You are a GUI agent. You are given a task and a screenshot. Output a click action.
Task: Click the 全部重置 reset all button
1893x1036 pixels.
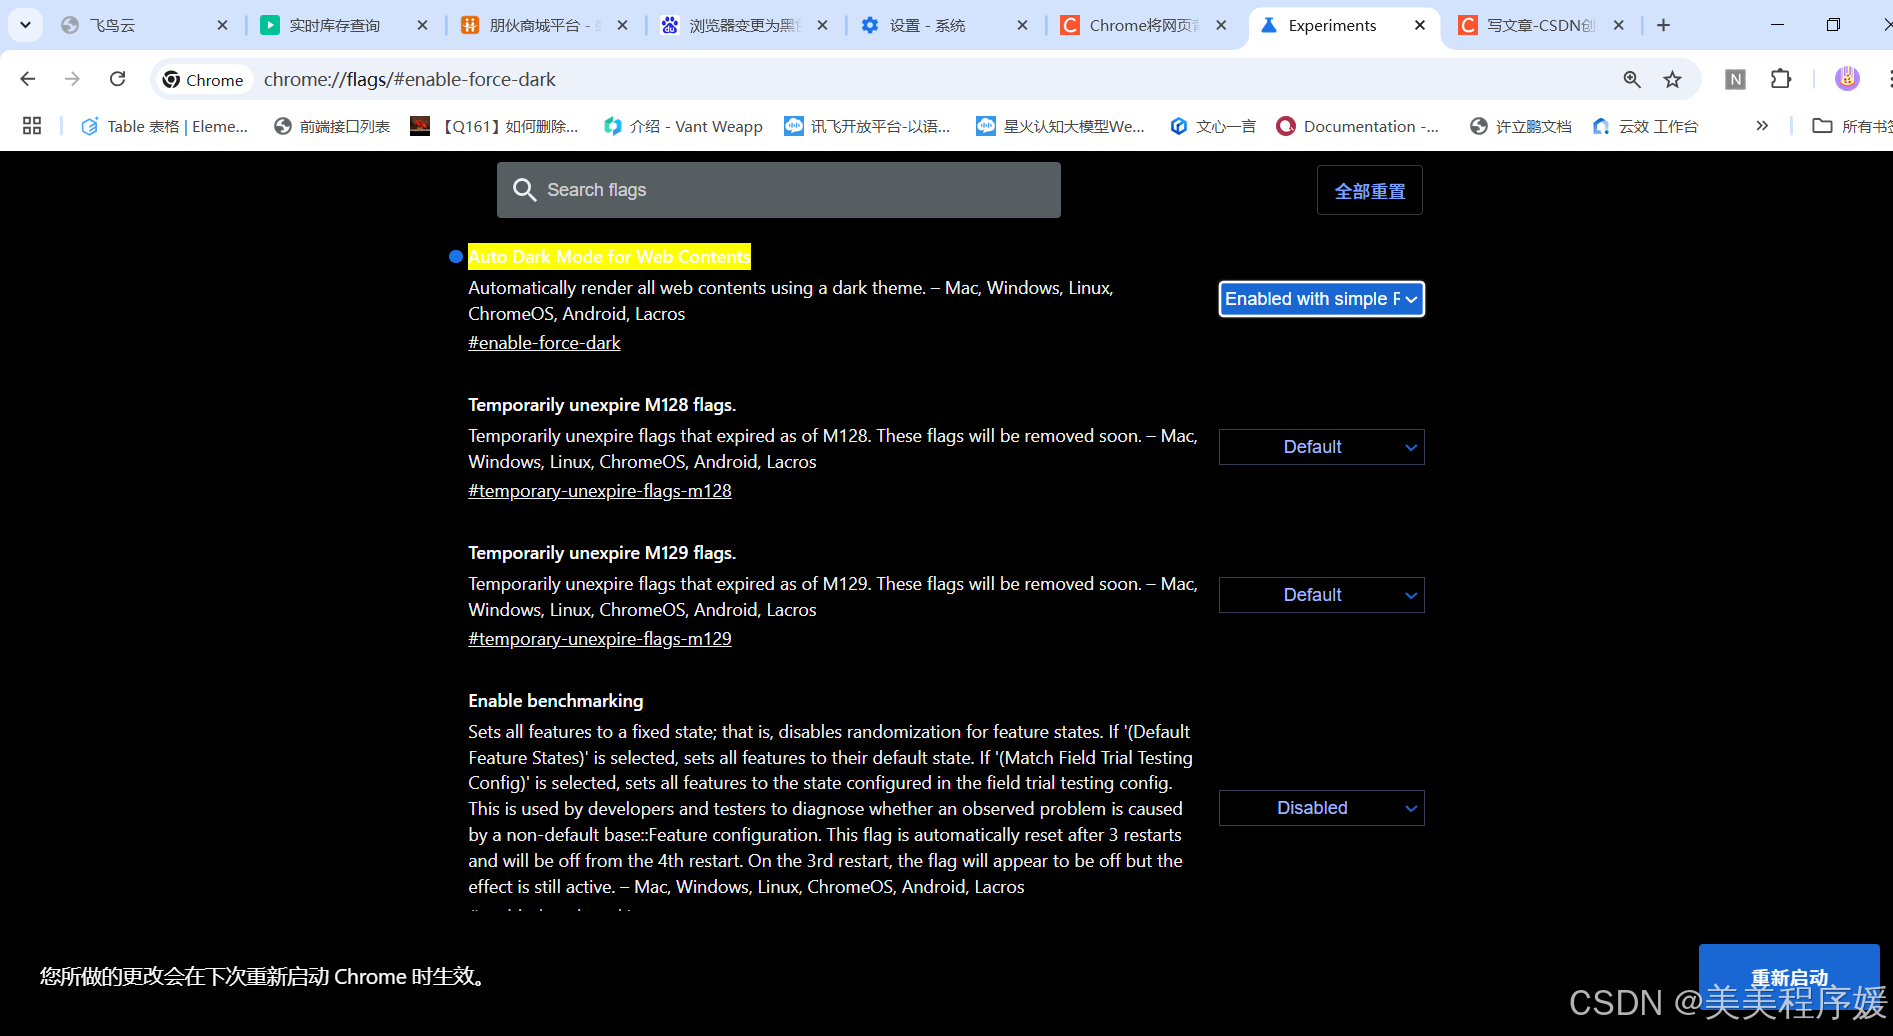coord(1370,190)
